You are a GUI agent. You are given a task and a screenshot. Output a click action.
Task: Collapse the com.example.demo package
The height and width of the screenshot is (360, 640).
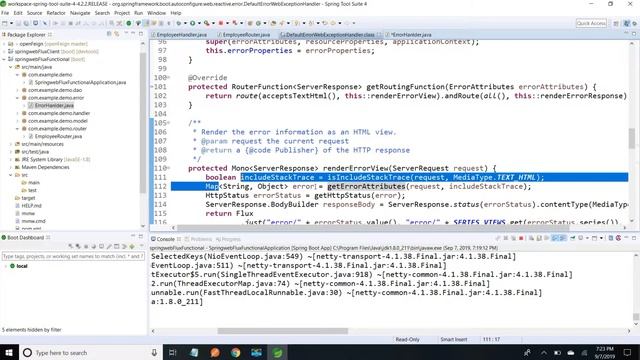pyautogui.click(x=18, y=75)
